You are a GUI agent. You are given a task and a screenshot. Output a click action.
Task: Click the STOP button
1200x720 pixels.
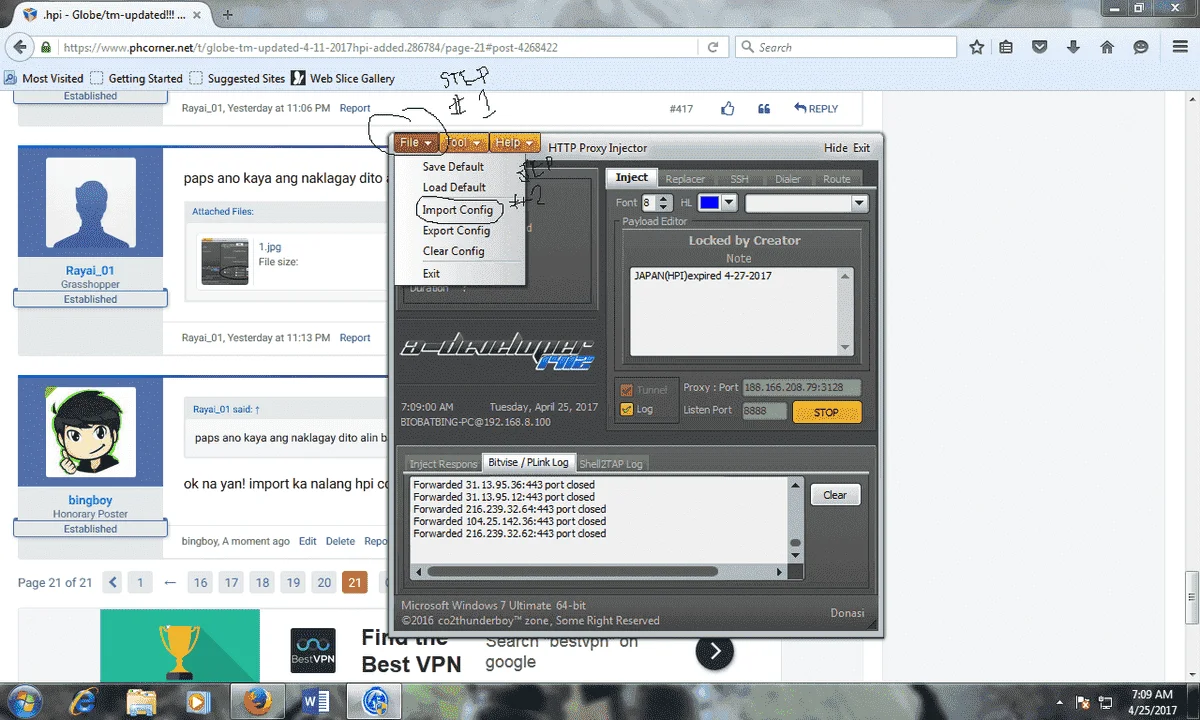pos(826,412)
